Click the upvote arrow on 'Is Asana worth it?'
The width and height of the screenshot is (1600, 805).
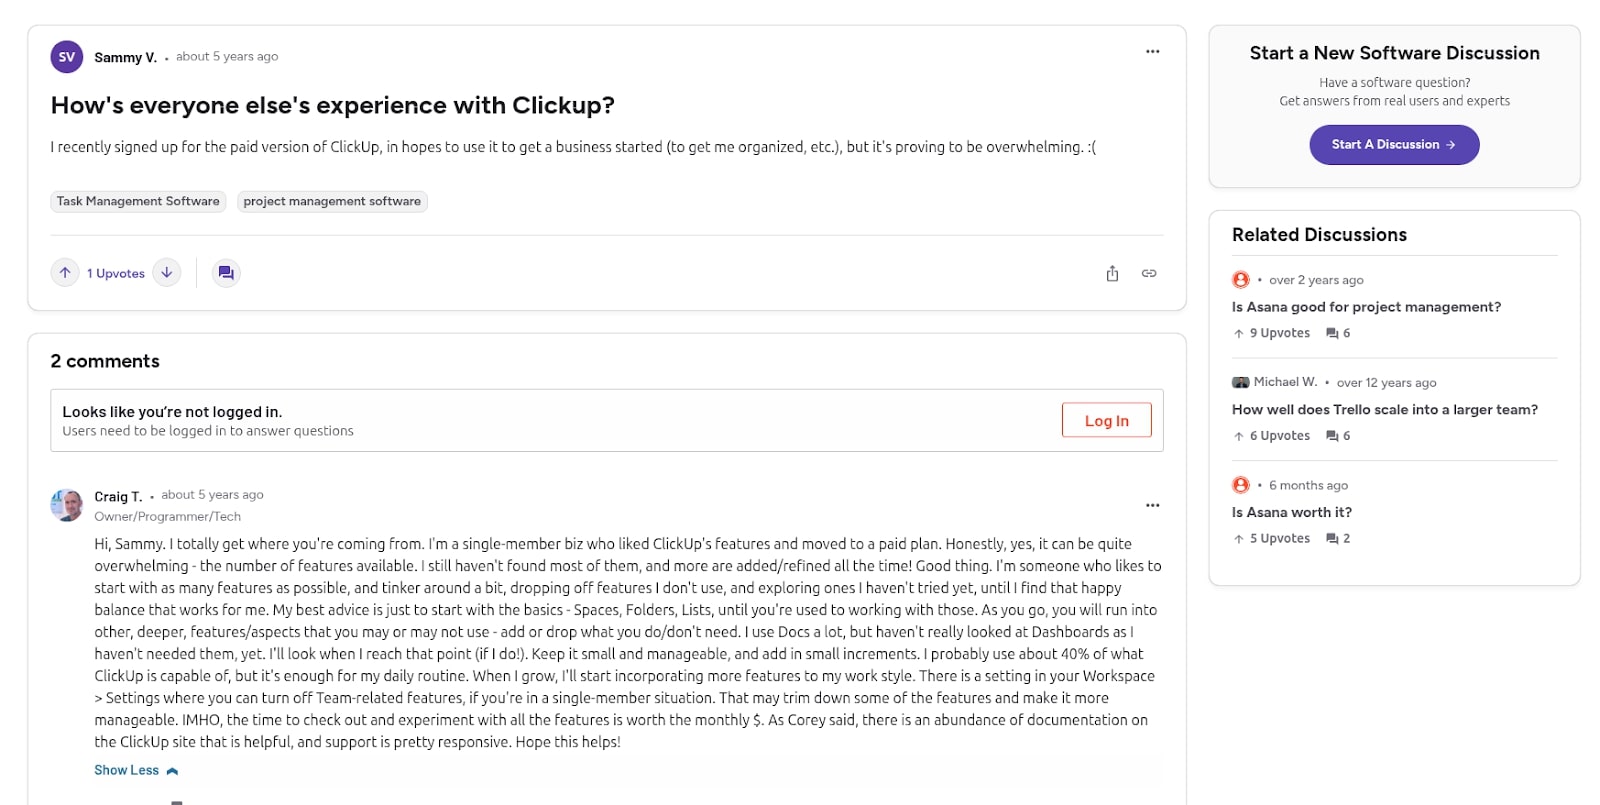pos(1239,538)
